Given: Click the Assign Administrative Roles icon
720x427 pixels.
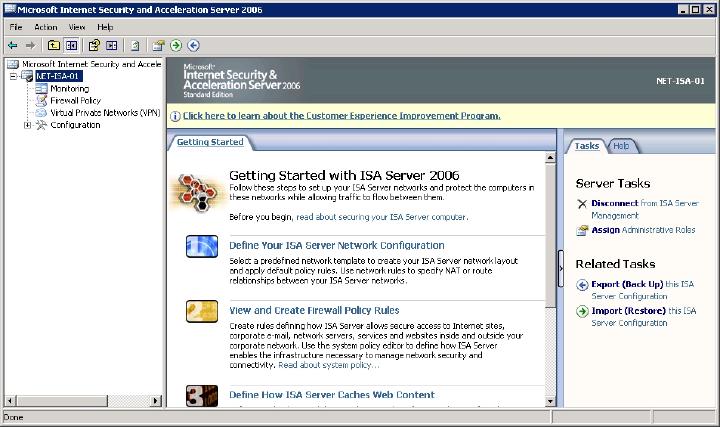Looking at the screenshot, I should (582, 230).
